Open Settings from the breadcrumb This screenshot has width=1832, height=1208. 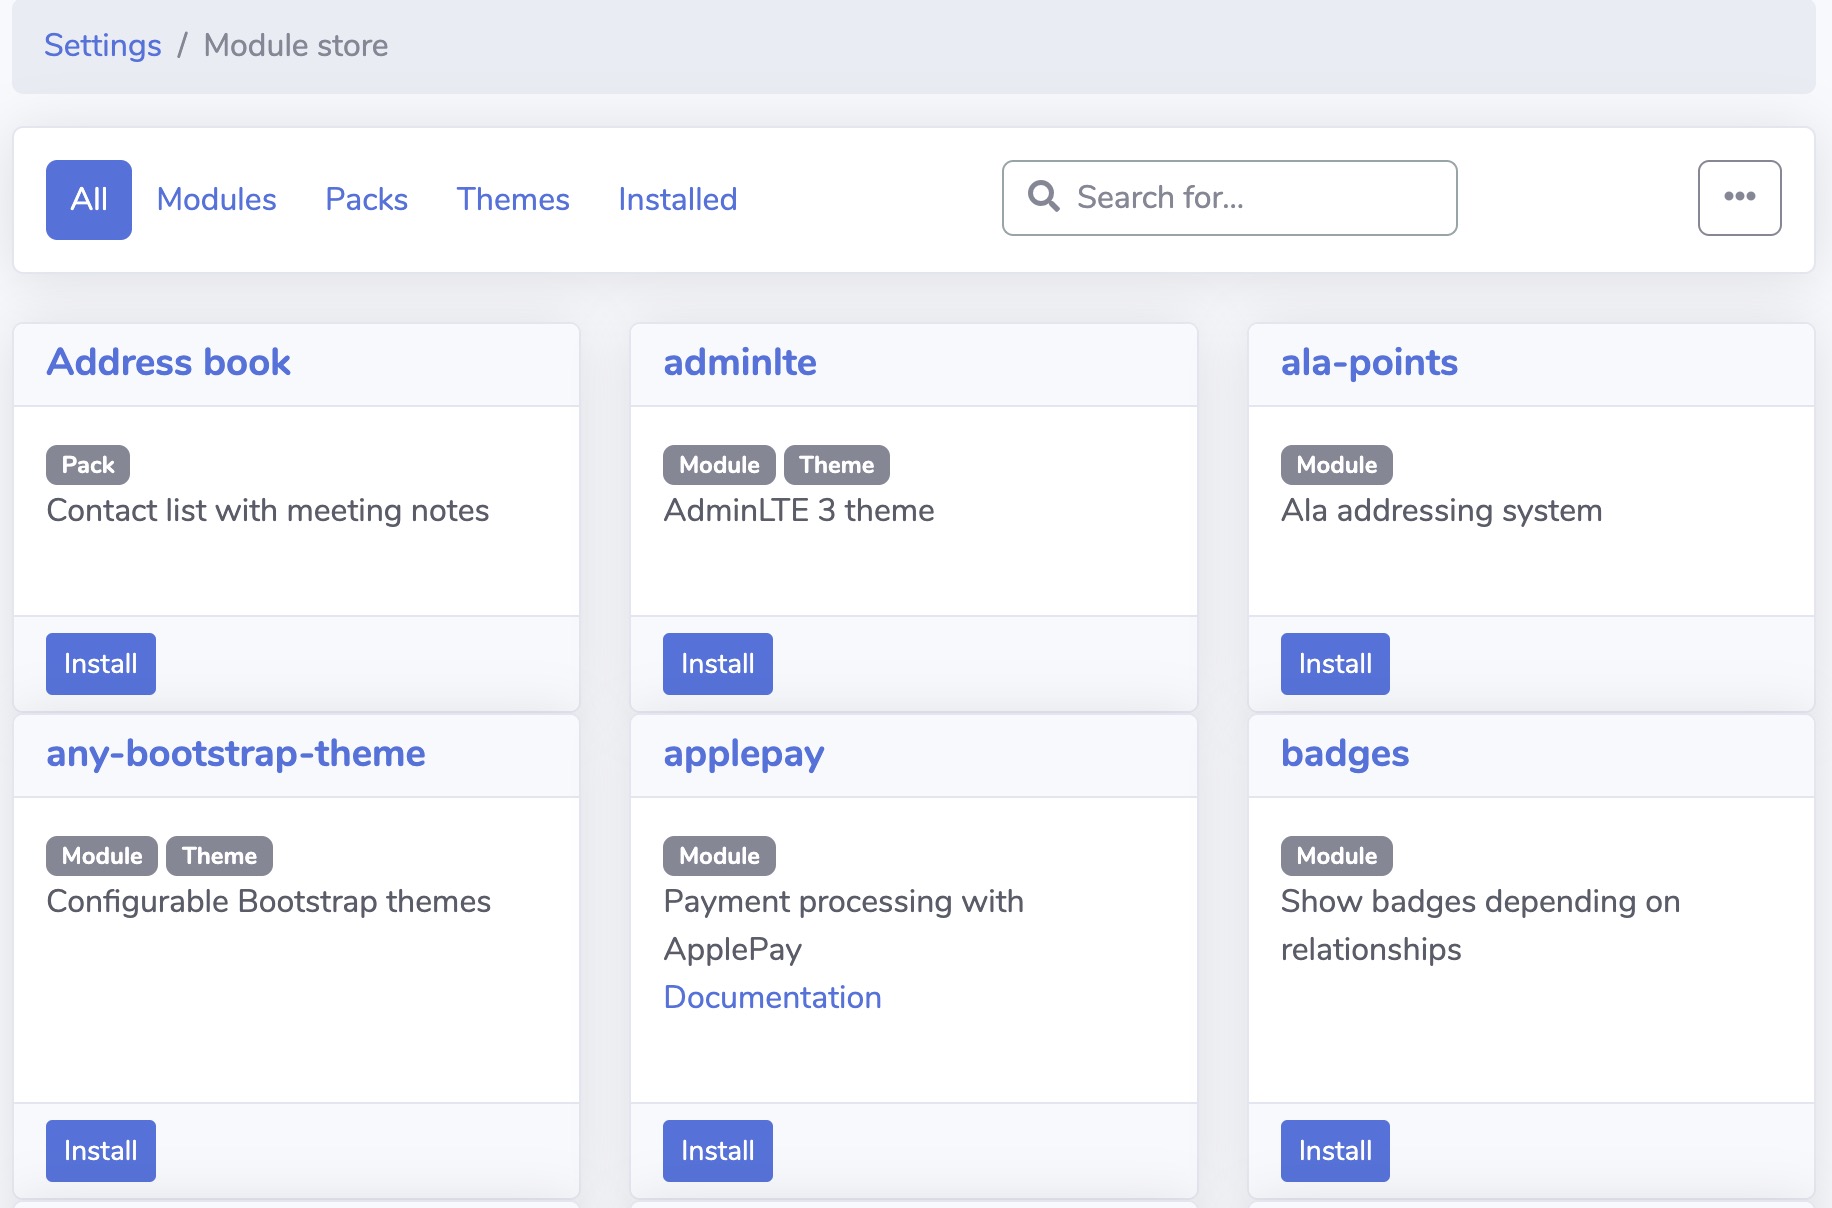(x=102, y=45)
